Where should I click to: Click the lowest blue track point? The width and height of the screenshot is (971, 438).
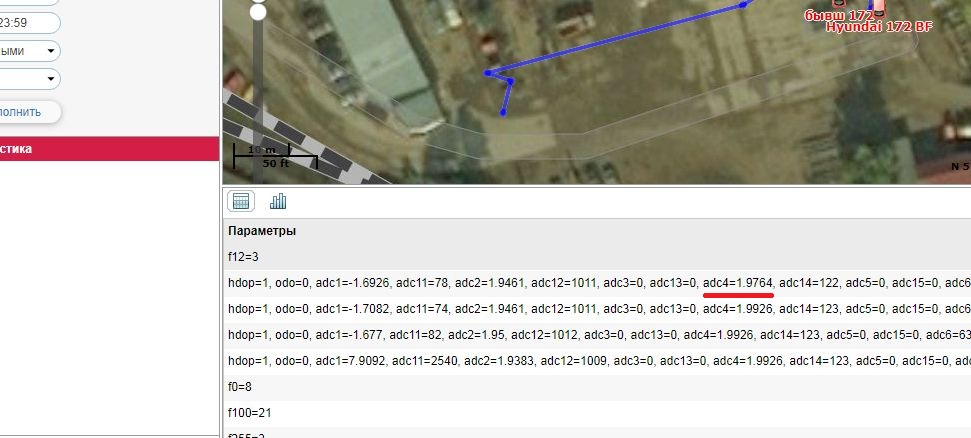(x=503, y=112)
